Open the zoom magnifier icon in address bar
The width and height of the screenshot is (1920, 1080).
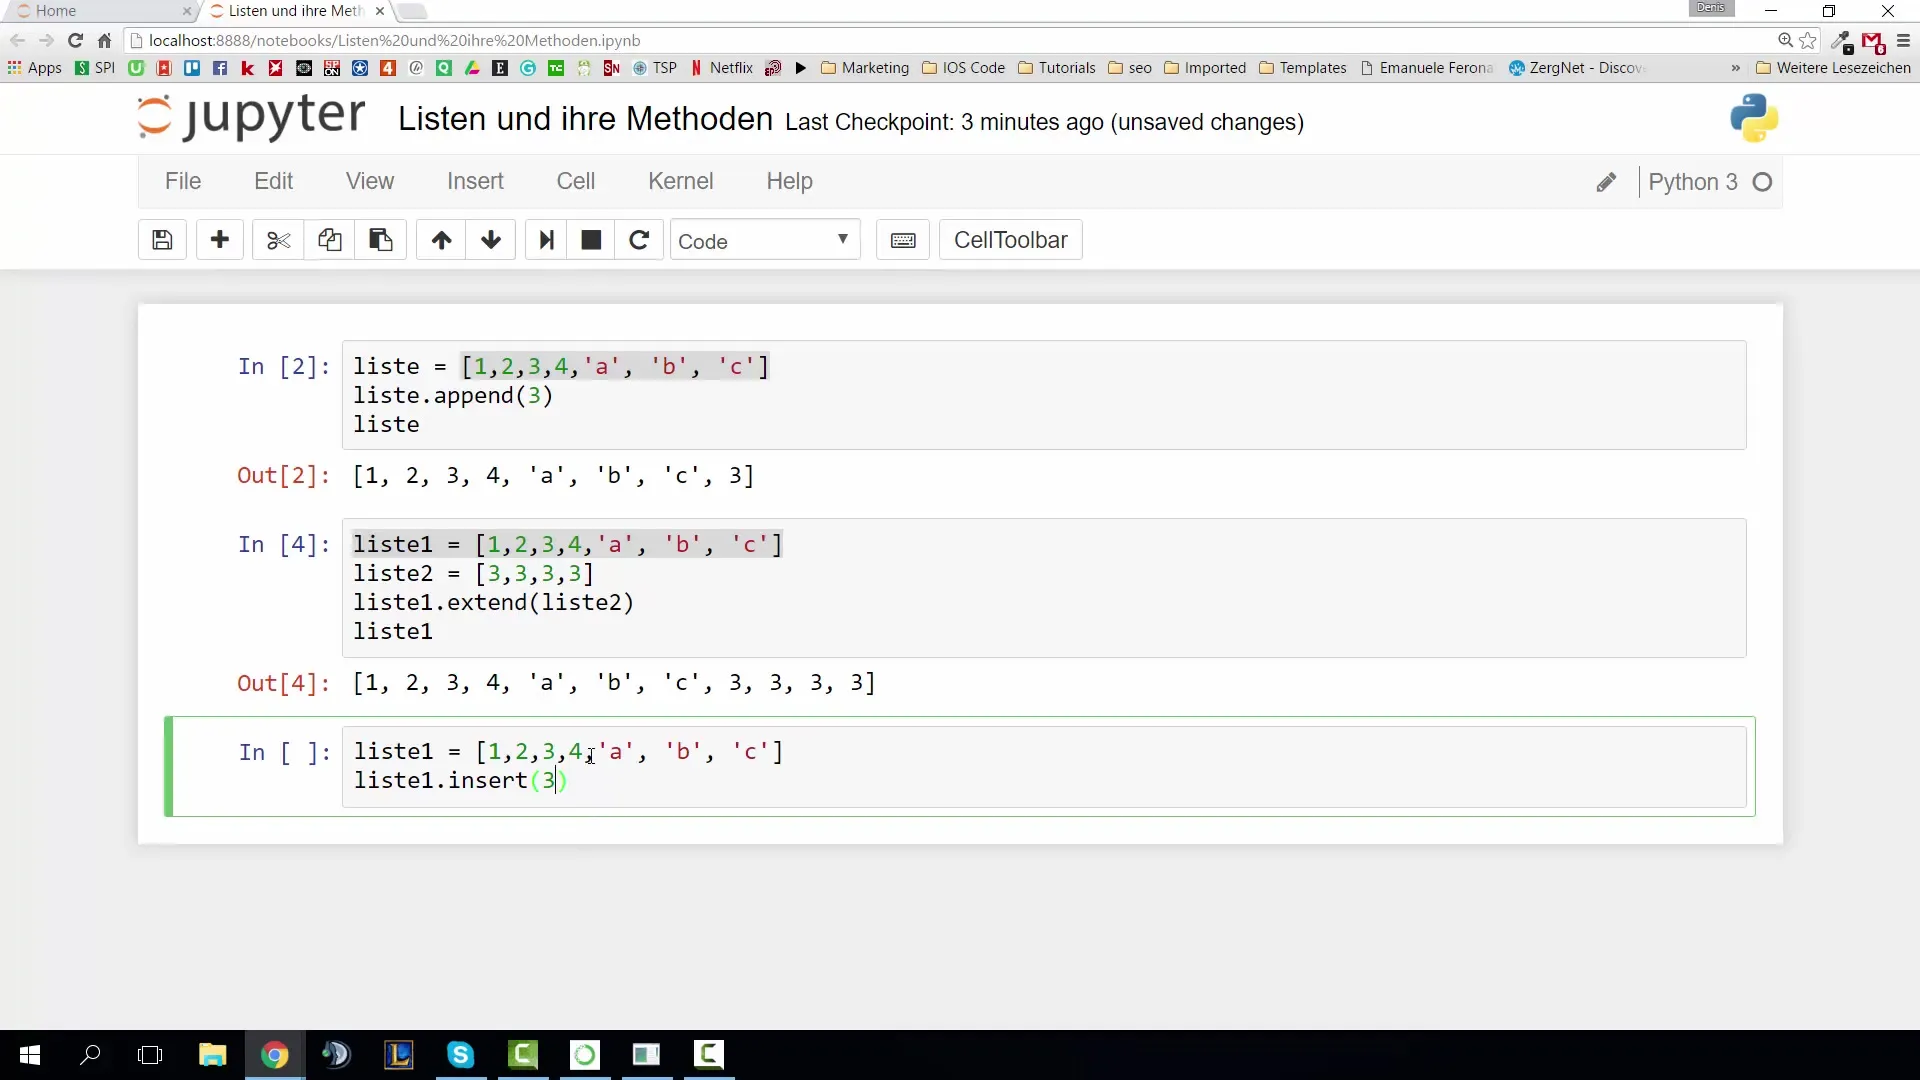click(1785, 41)
